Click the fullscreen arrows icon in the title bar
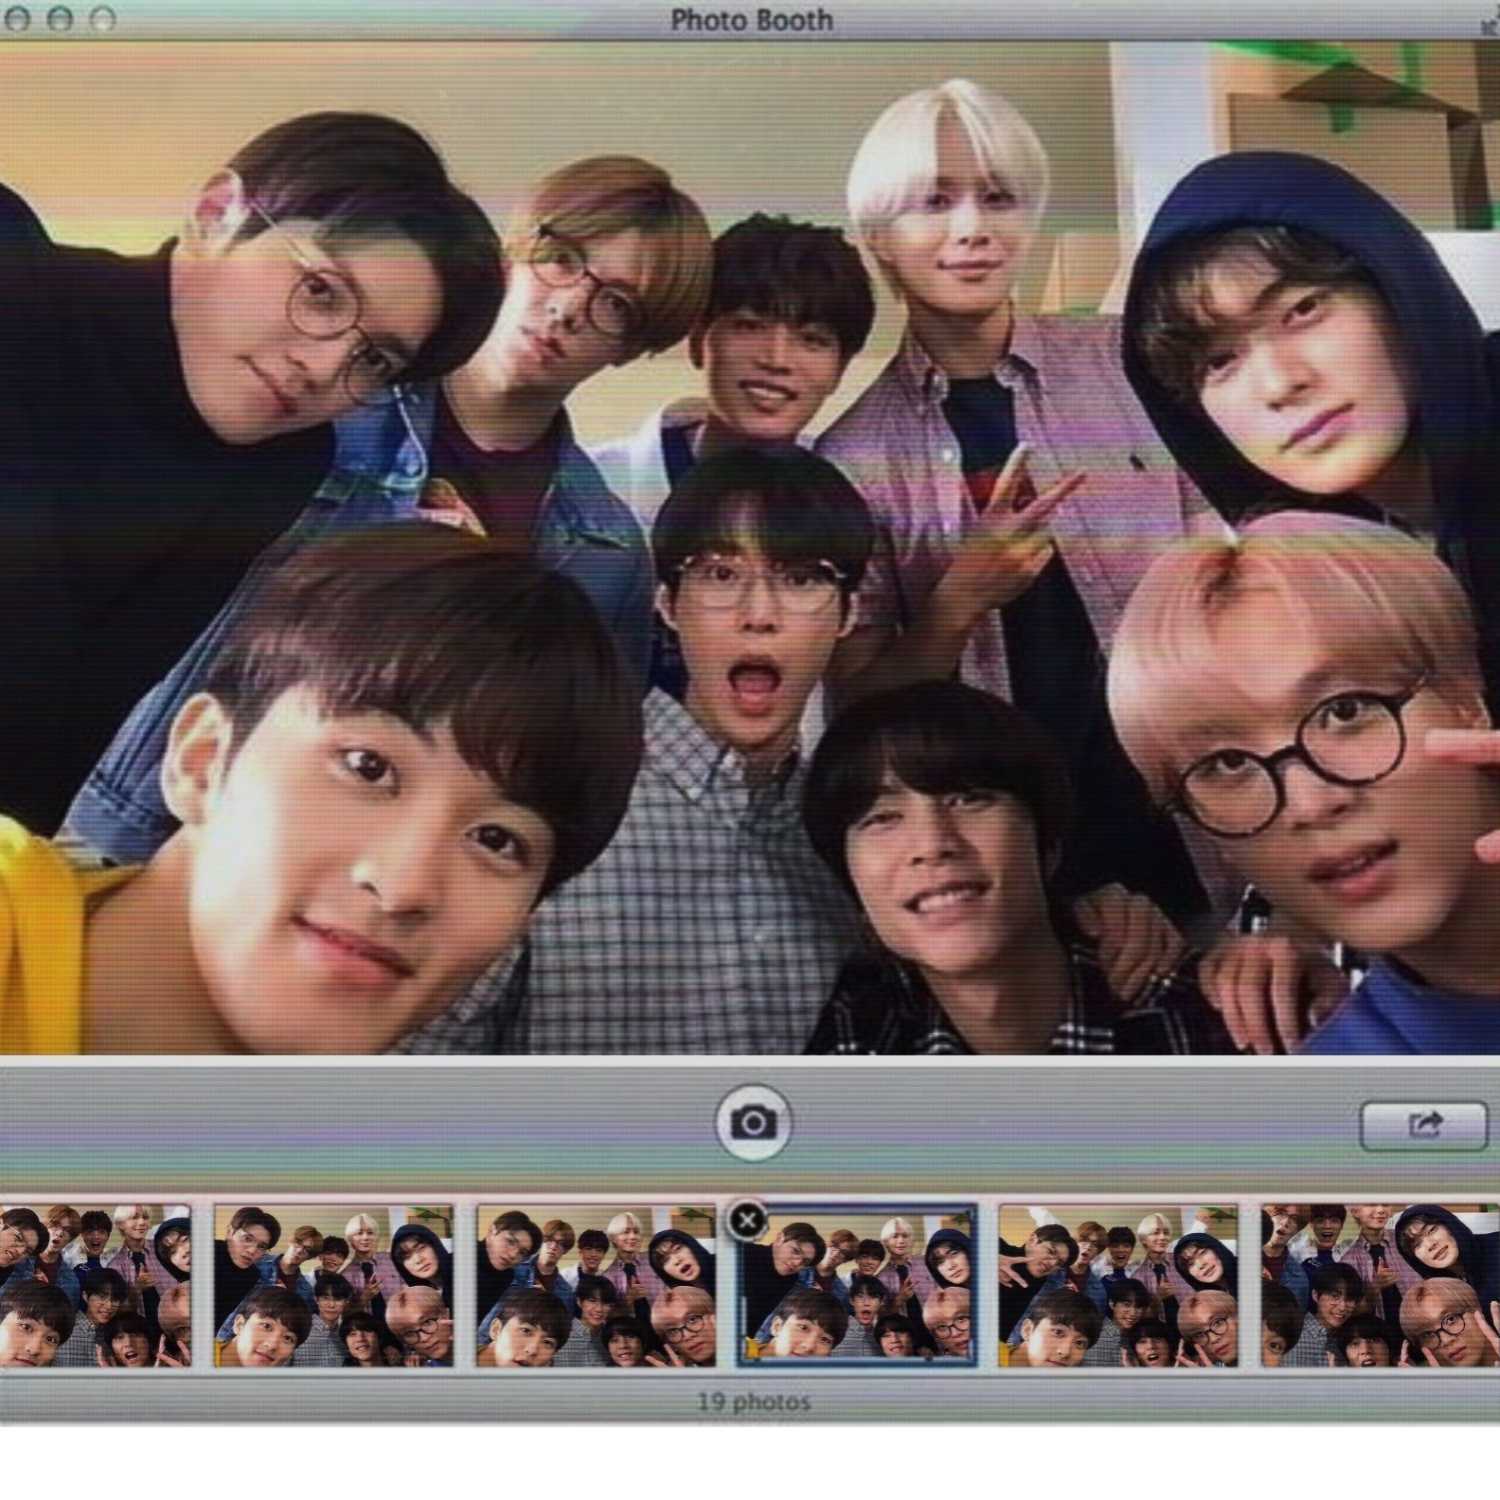Viewport: 1500px width, 1500px height. [1490, 20]
